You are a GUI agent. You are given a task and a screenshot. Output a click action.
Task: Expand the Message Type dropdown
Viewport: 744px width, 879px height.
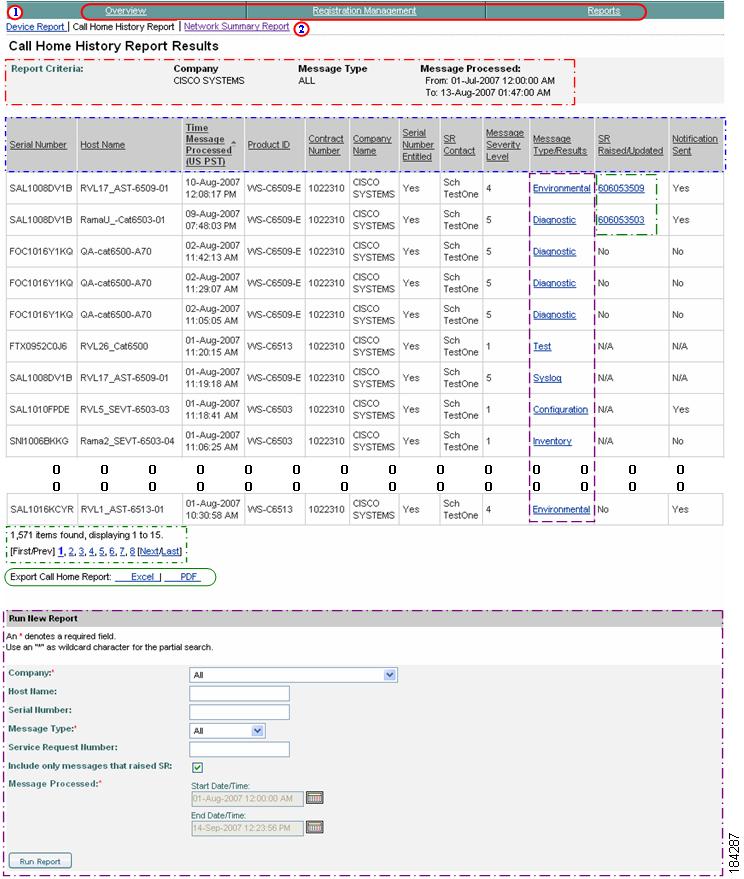point(257,730)
